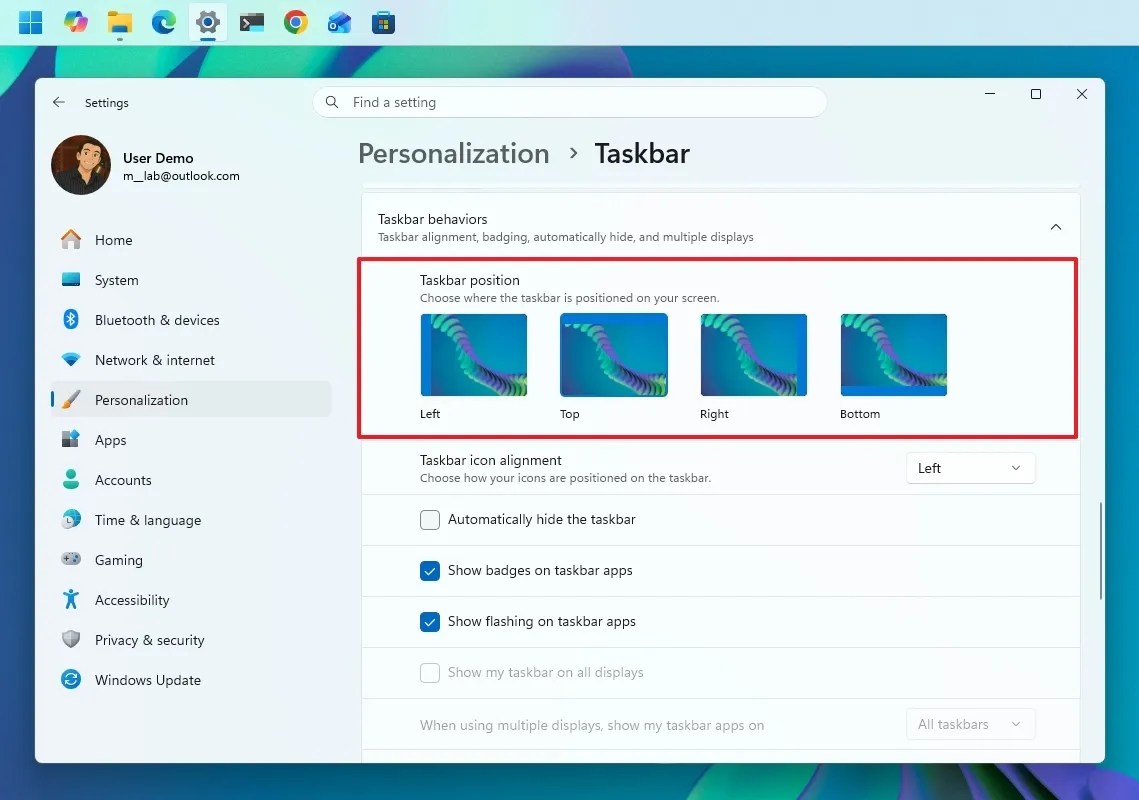This screenshot has width=1139, height=800.
Task: Click the User Demo account name
Action: [x=158, y=158]
